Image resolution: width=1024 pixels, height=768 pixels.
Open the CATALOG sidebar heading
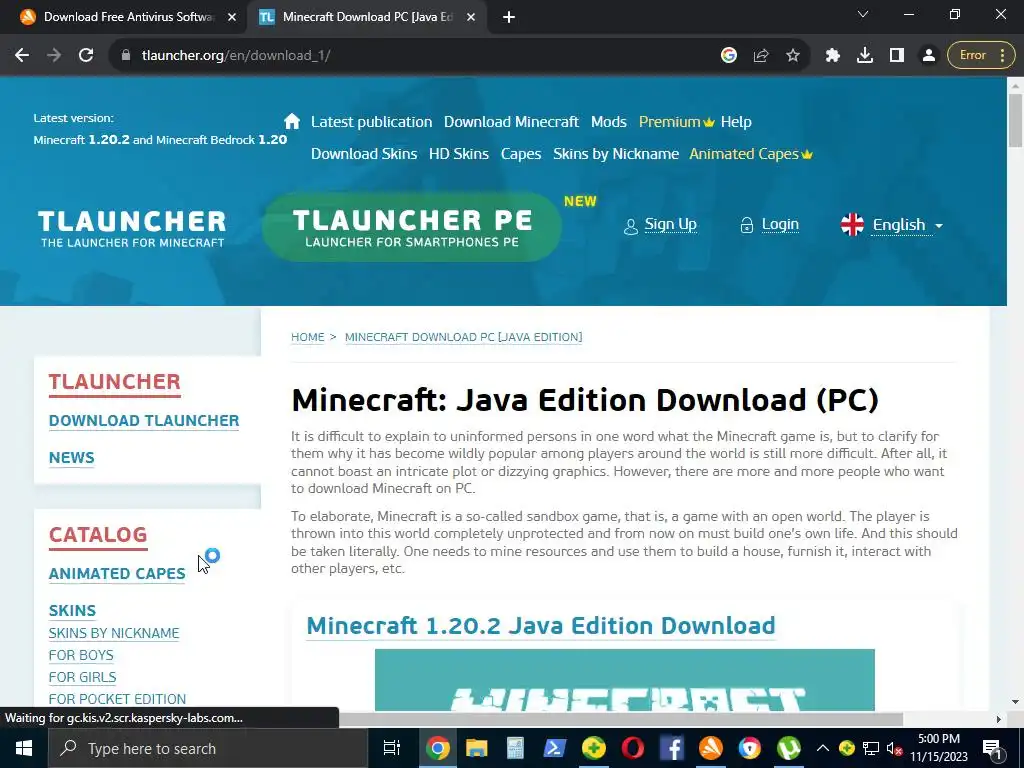(98, 535)
